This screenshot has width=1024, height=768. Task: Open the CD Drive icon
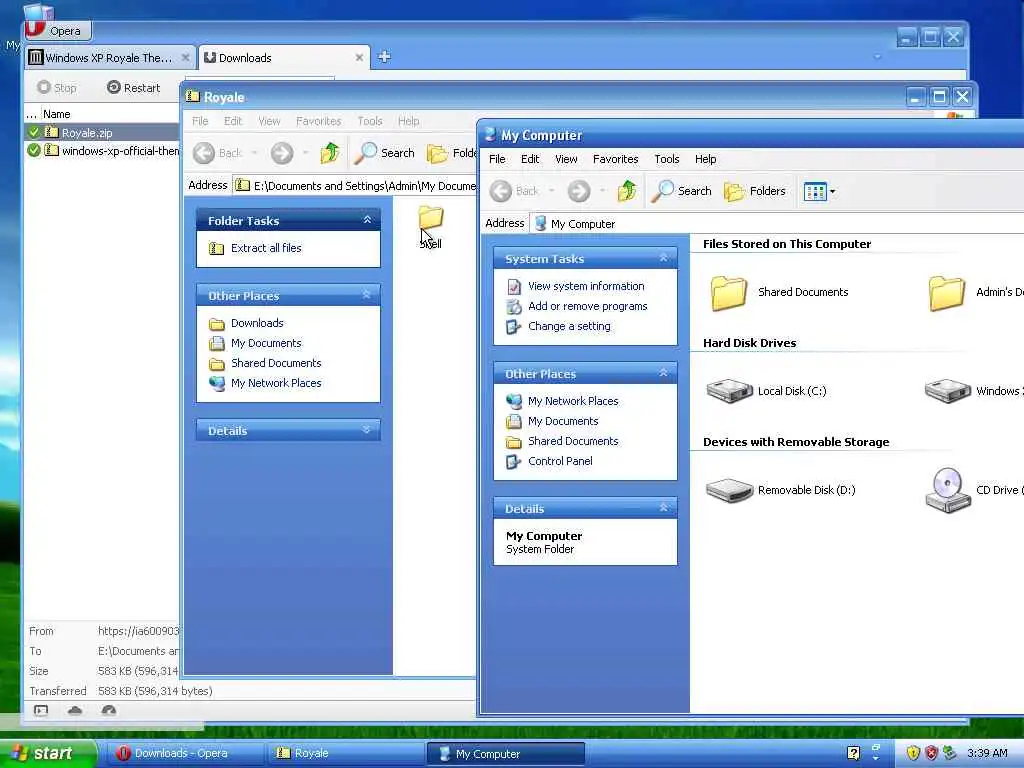(x=948, y=490)
